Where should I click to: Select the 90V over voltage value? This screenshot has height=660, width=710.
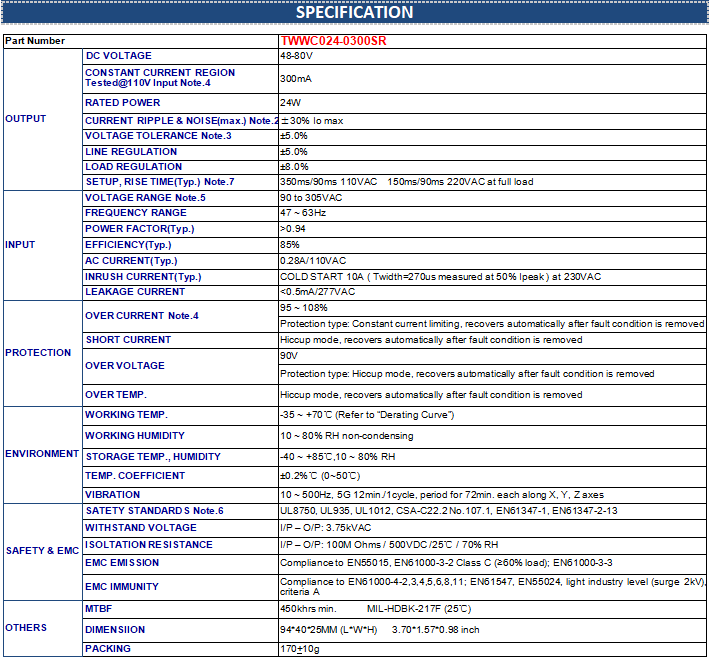click(289, 356)
